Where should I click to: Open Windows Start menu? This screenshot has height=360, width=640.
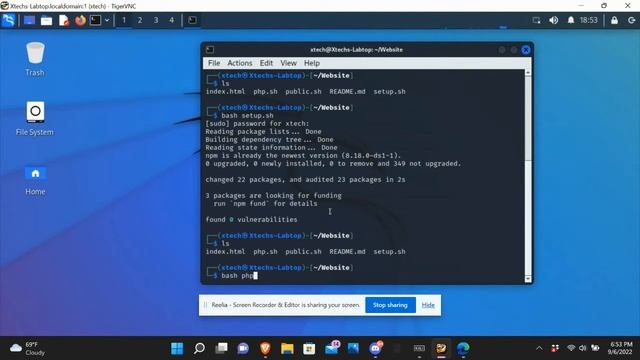tap(177, 348)
